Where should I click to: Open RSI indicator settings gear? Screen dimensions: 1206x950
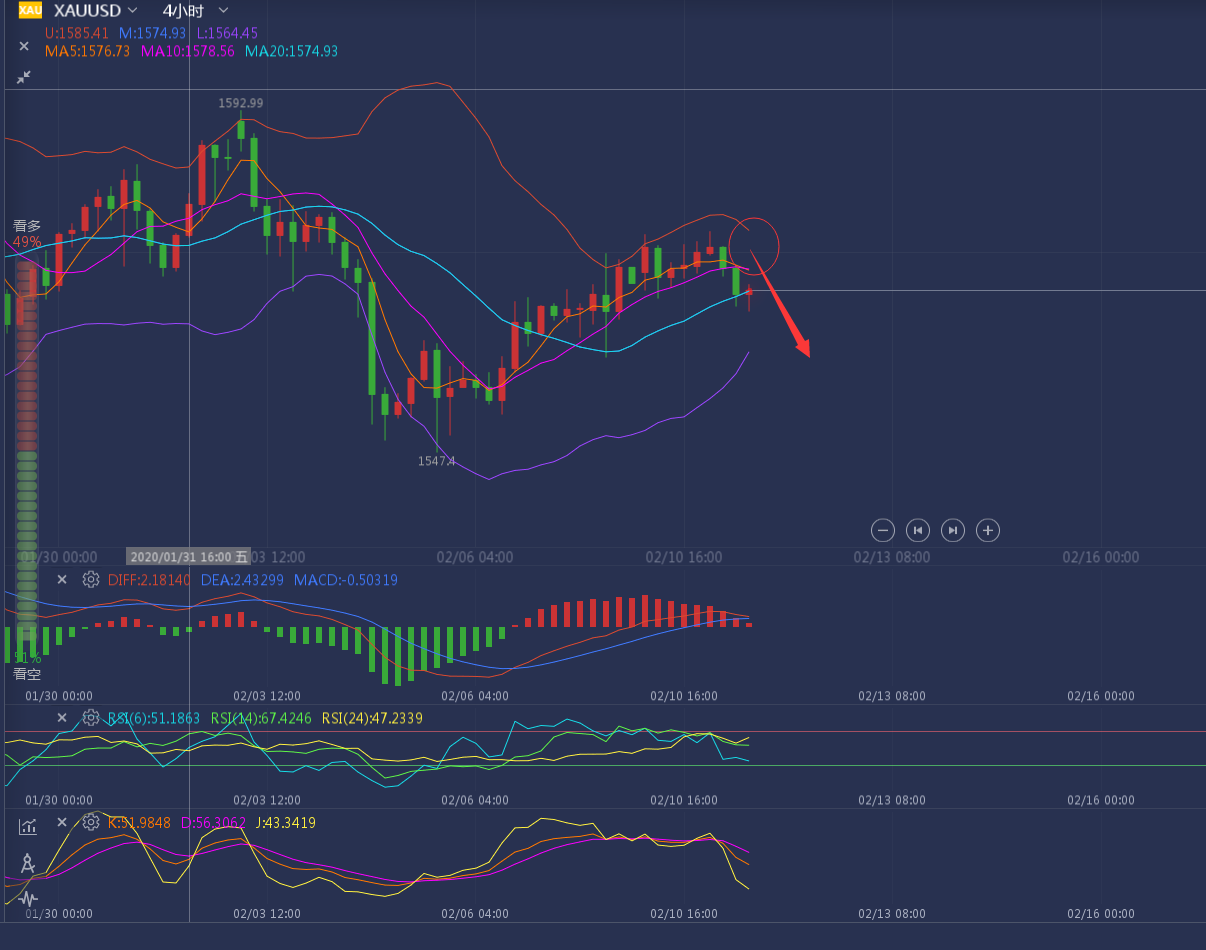91,717
